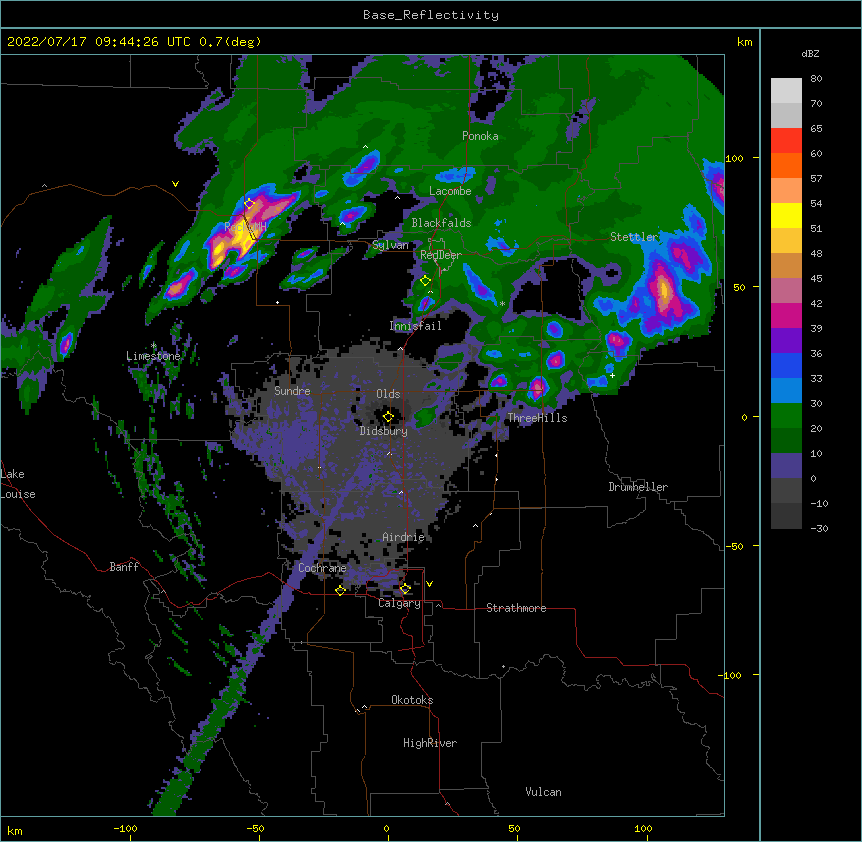Click the yellow diamond marker below Cochrane
Viewport: 862px width, 842px height.
[340, 590]
